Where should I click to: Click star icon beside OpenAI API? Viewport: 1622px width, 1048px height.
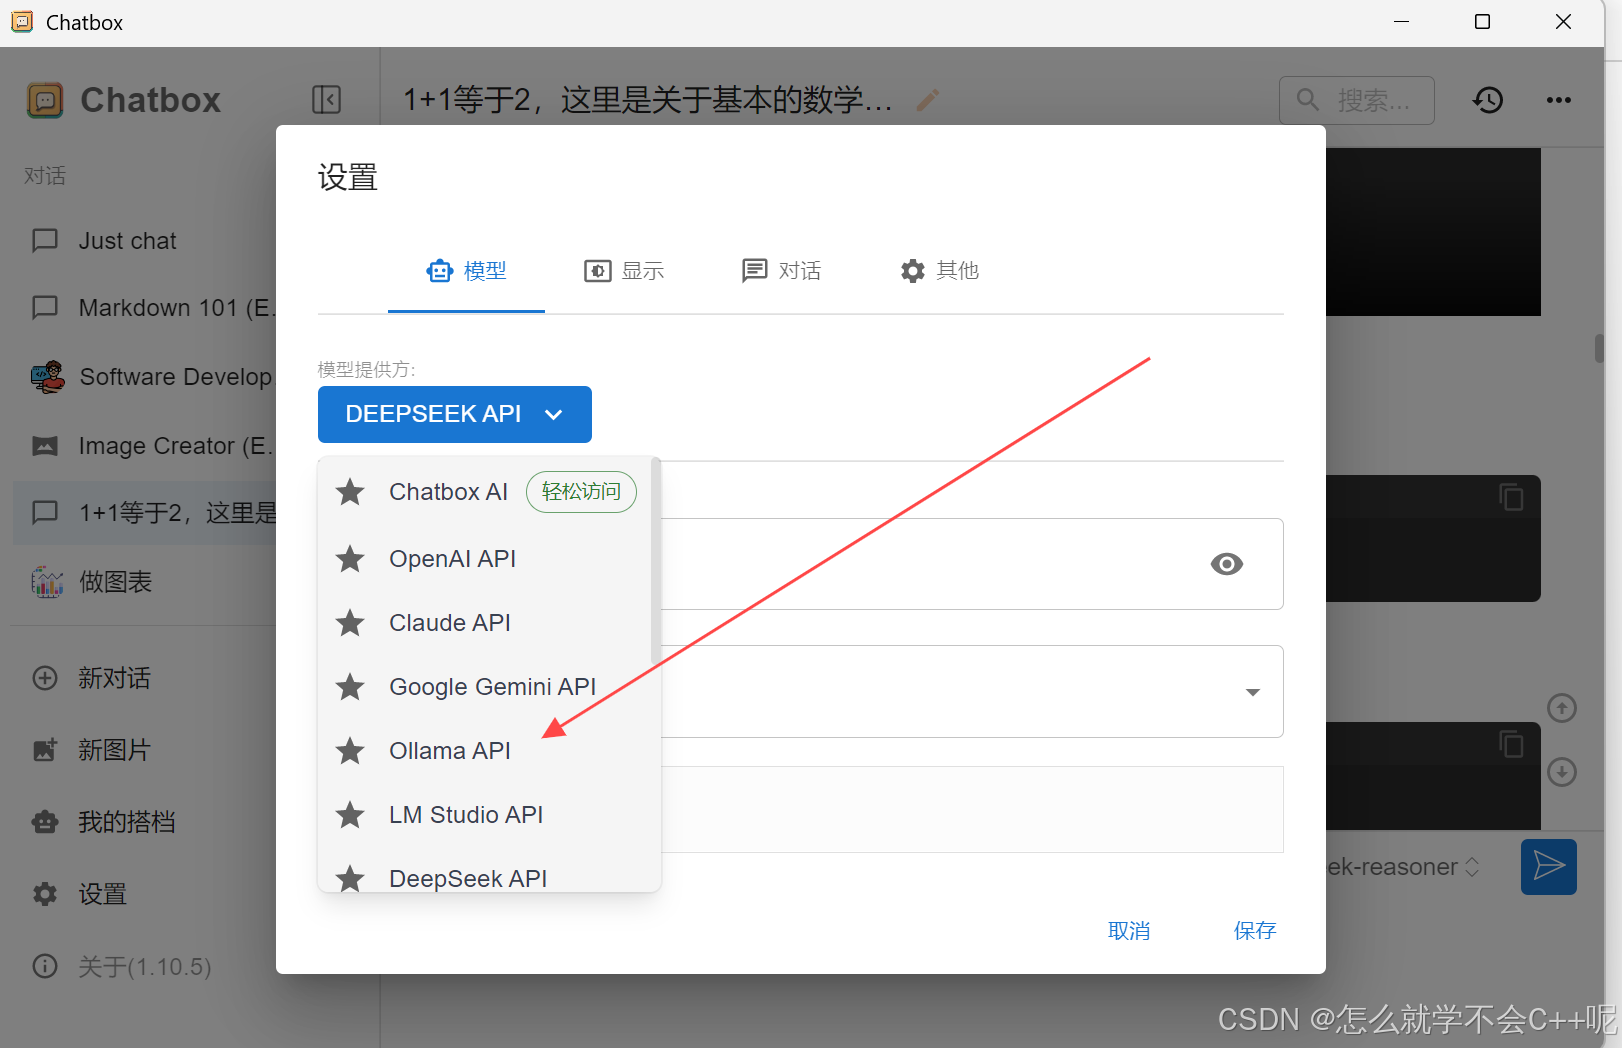[350, 559]
